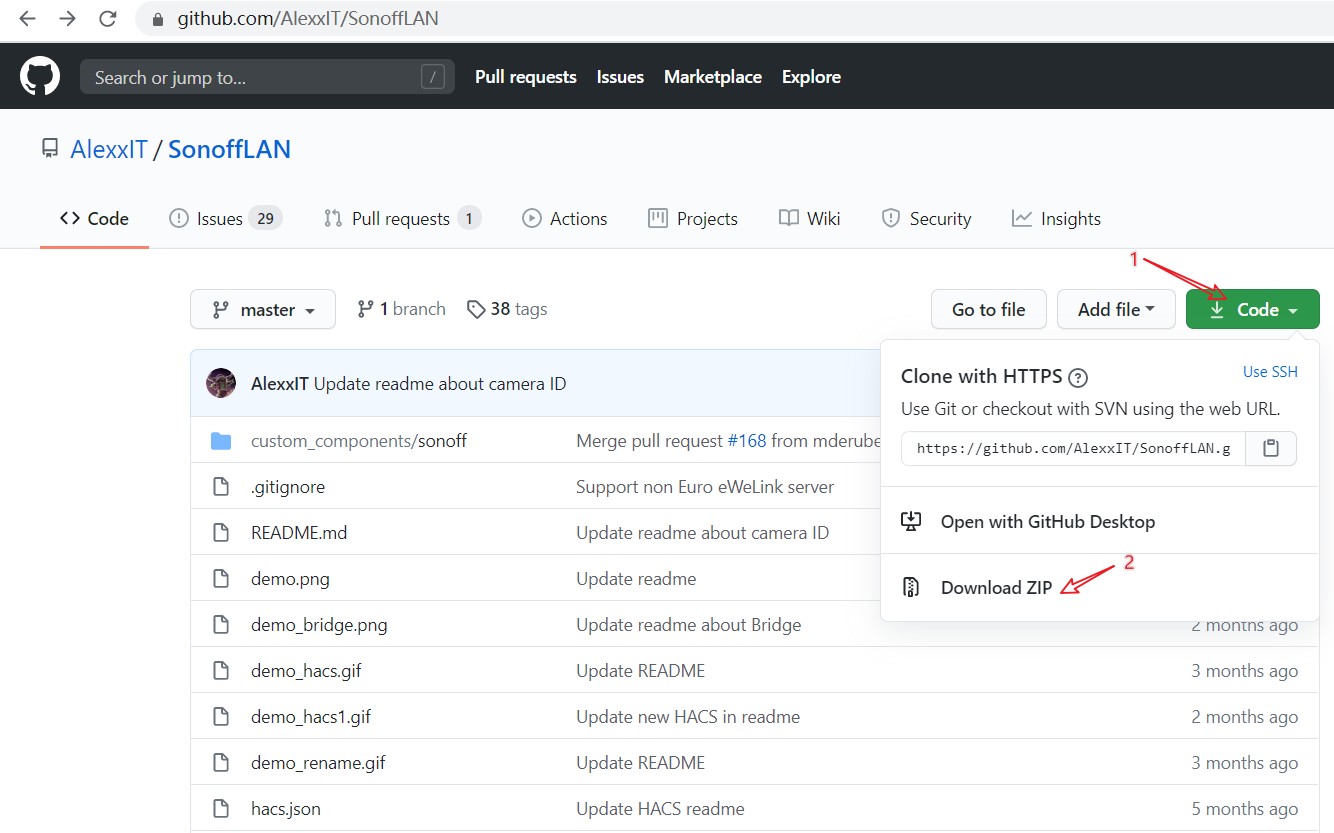
Task: Click the GitHub Octocat logo
Action: click(40, 77)
